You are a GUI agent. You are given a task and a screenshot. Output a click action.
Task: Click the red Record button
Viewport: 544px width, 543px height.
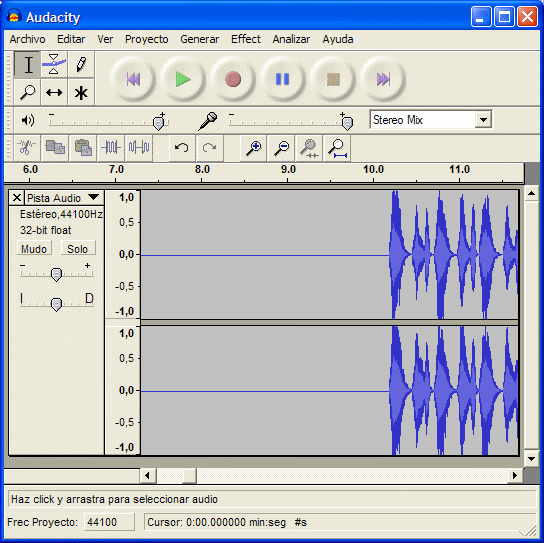pos(233,79)
